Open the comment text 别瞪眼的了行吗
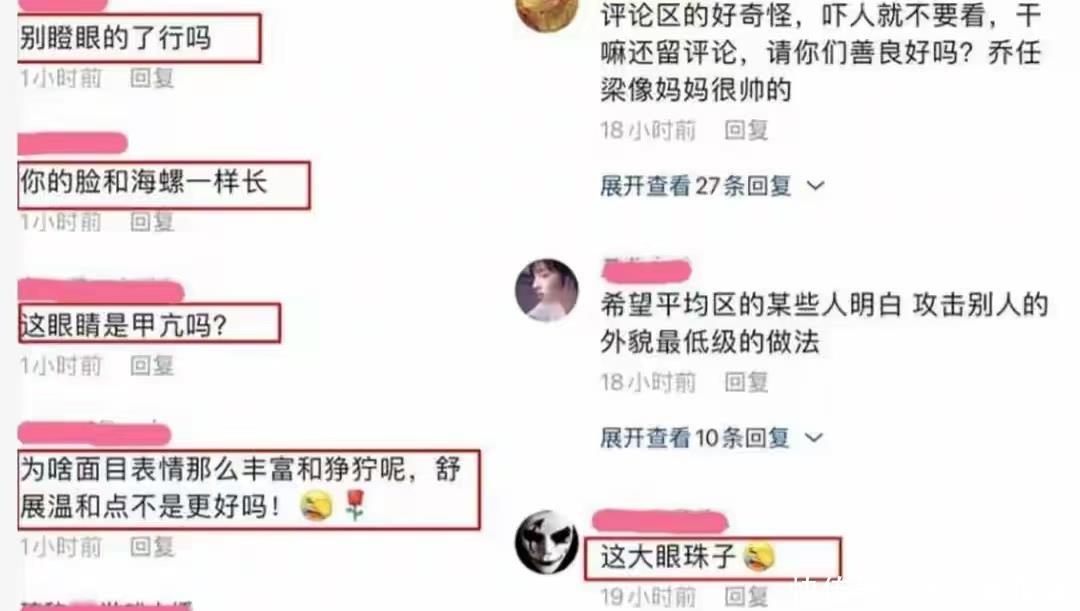The height and width of the screenshot is (611, 1080). 115,38
